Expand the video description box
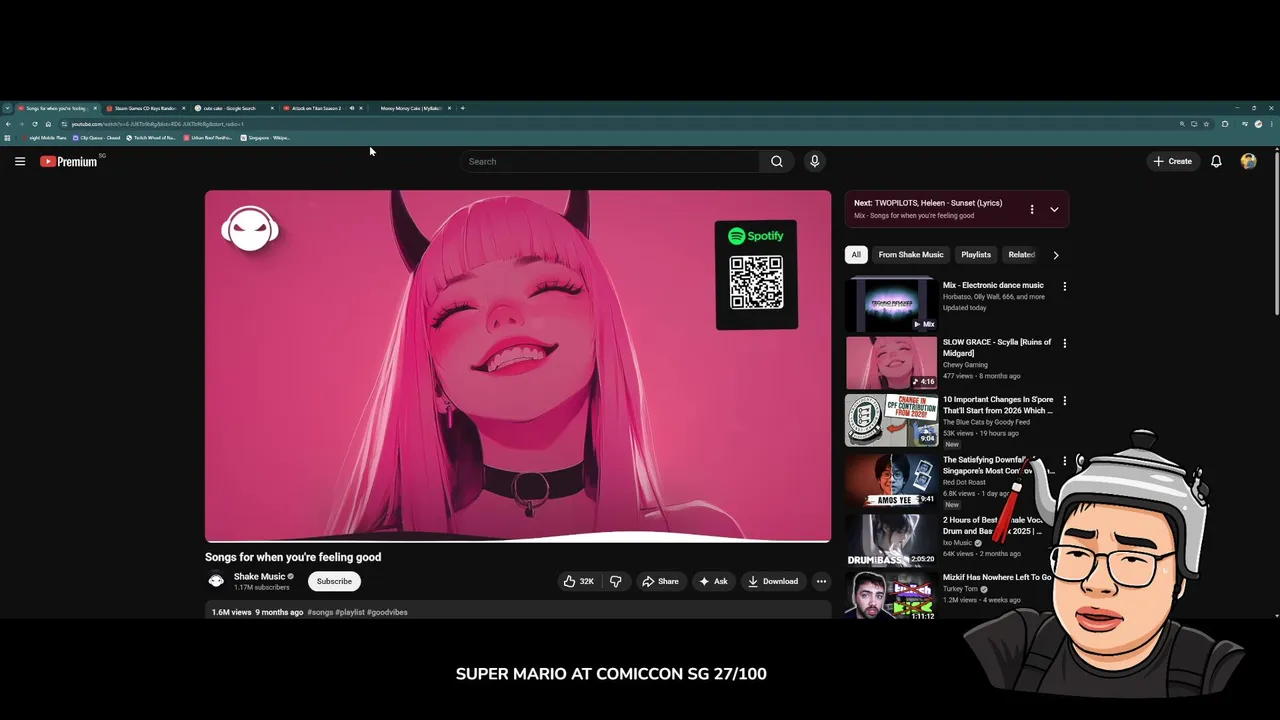 pos(518,611)
